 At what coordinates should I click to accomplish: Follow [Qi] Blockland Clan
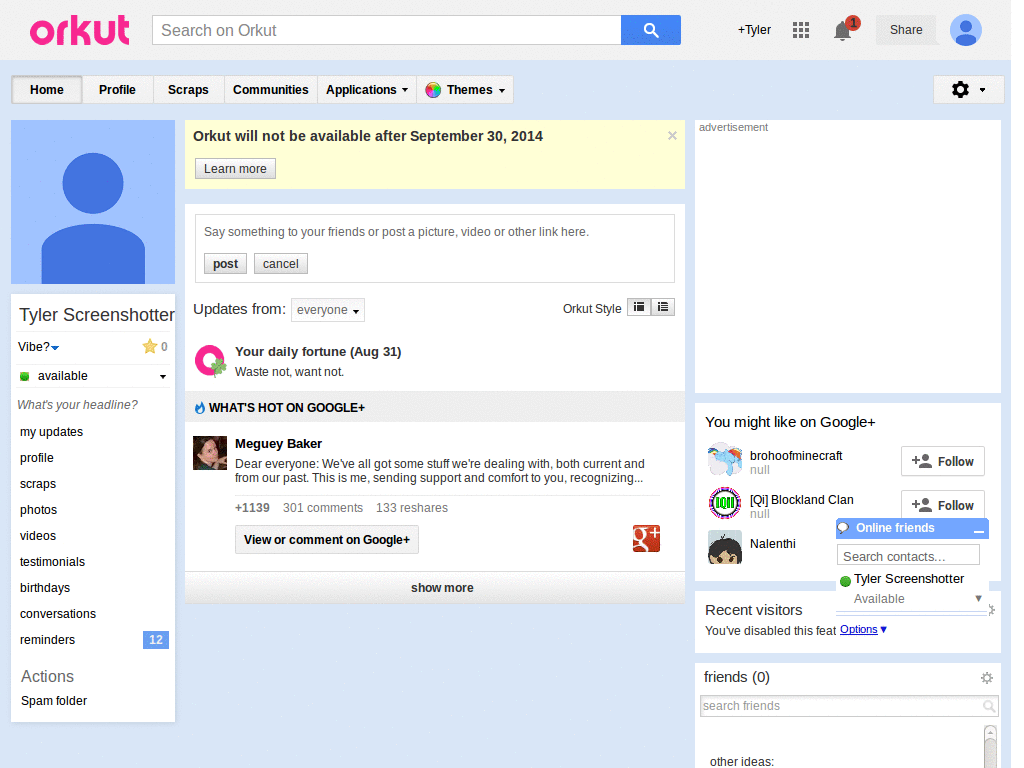[942, 505]
